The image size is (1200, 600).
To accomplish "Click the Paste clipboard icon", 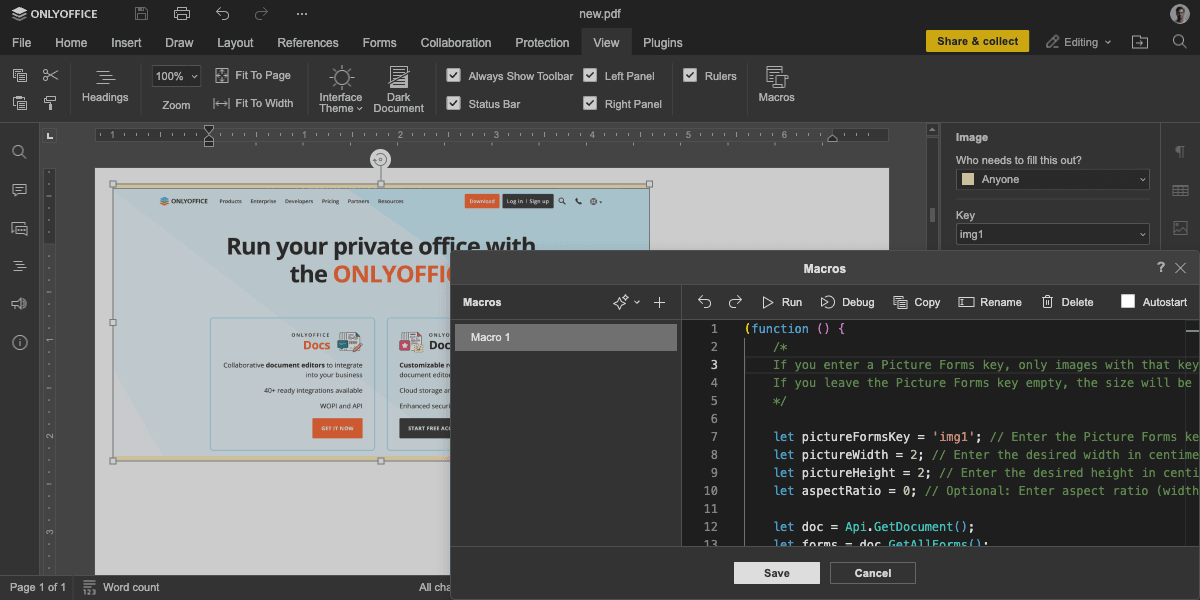I will pos(20,103).
